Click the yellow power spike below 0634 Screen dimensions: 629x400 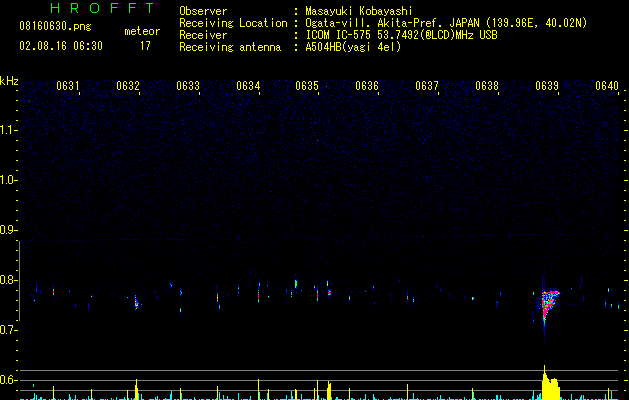[x=258, y=389]
